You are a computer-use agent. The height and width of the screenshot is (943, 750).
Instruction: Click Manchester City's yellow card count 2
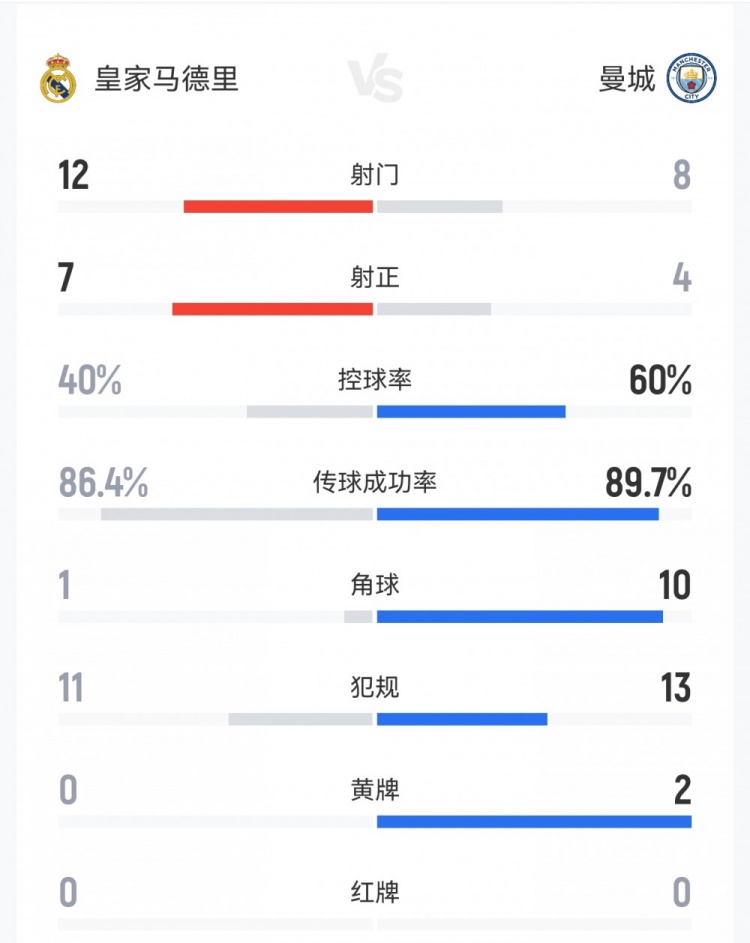[682, 791]
